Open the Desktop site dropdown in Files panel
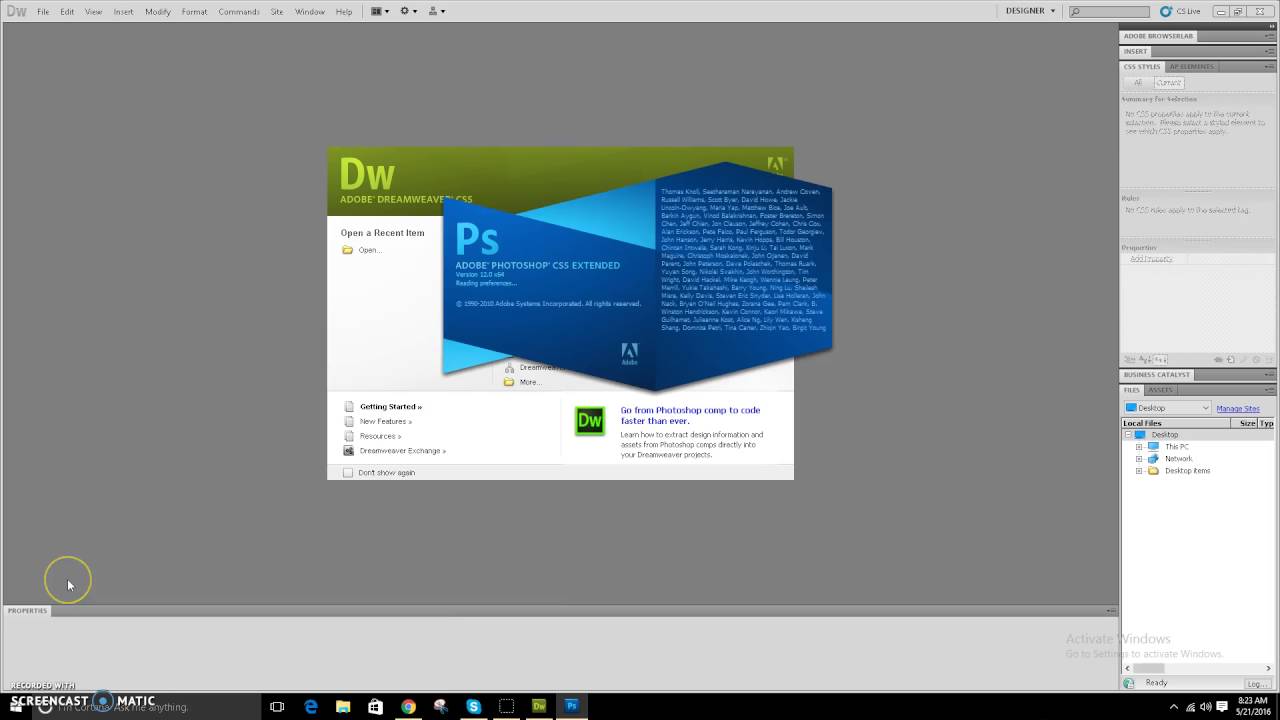The height and width of the screenshot is (720, 1280). click(x=1167, y=408)
